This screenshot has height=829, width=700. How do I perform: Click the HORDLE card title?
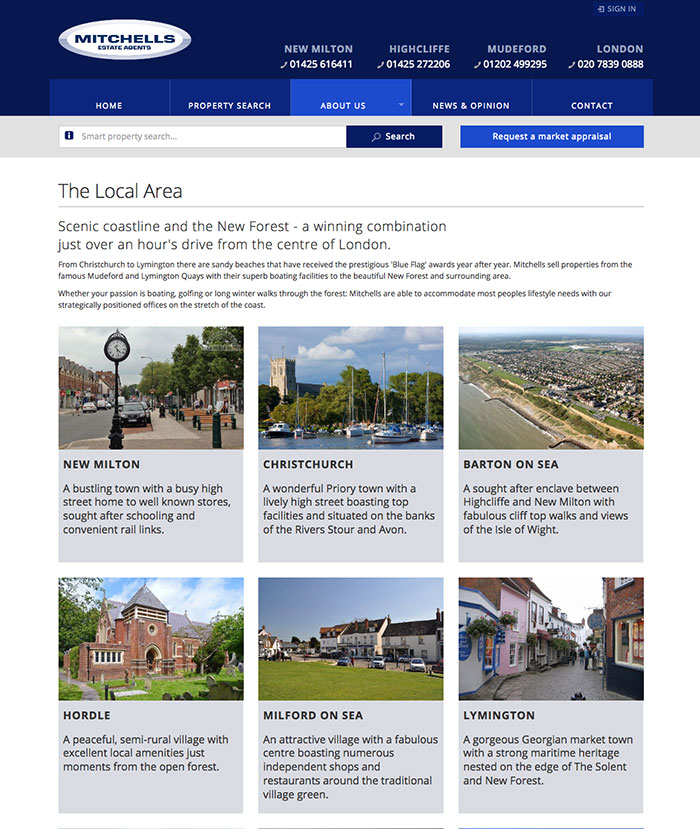[x=87, y=715]
